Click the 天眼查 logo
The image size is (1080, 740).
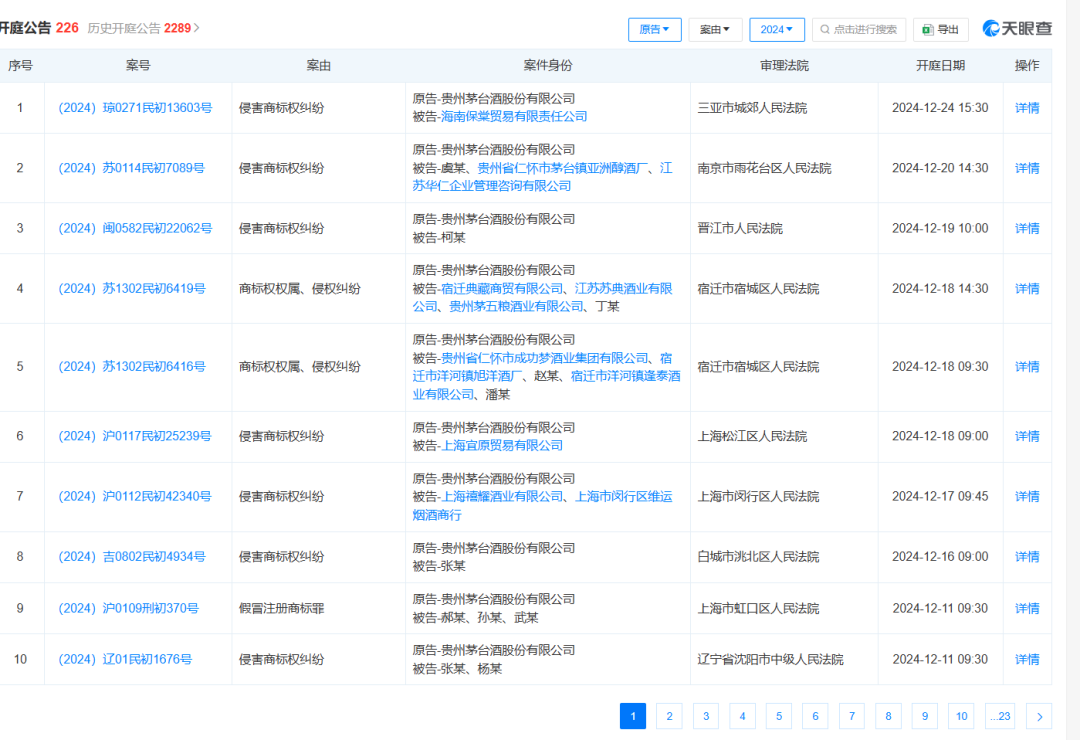(x=1017, y=28)
